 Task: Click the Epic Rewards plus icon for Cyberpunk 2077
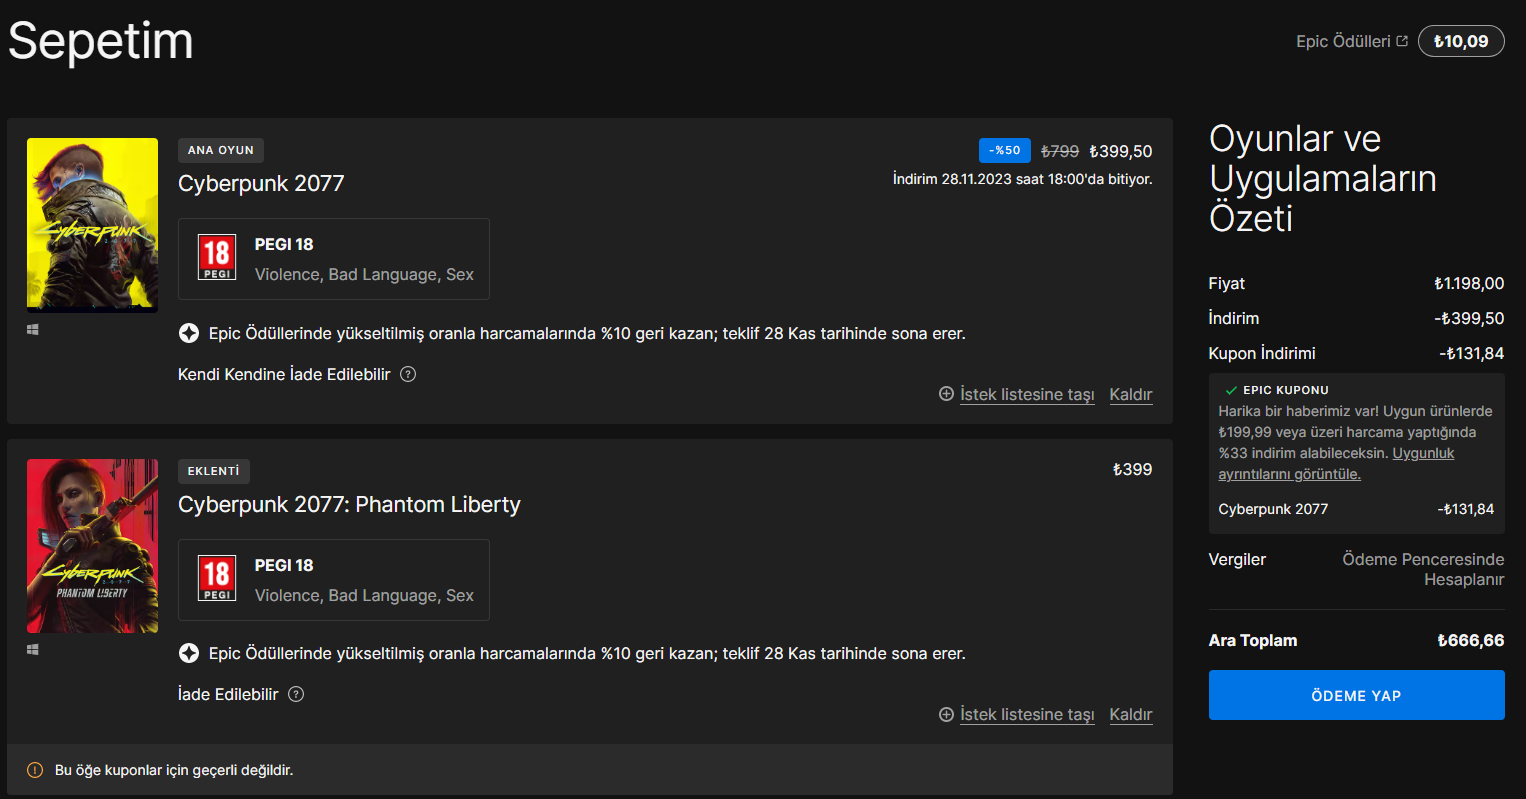pyautogui.click(x=188, y=333)
